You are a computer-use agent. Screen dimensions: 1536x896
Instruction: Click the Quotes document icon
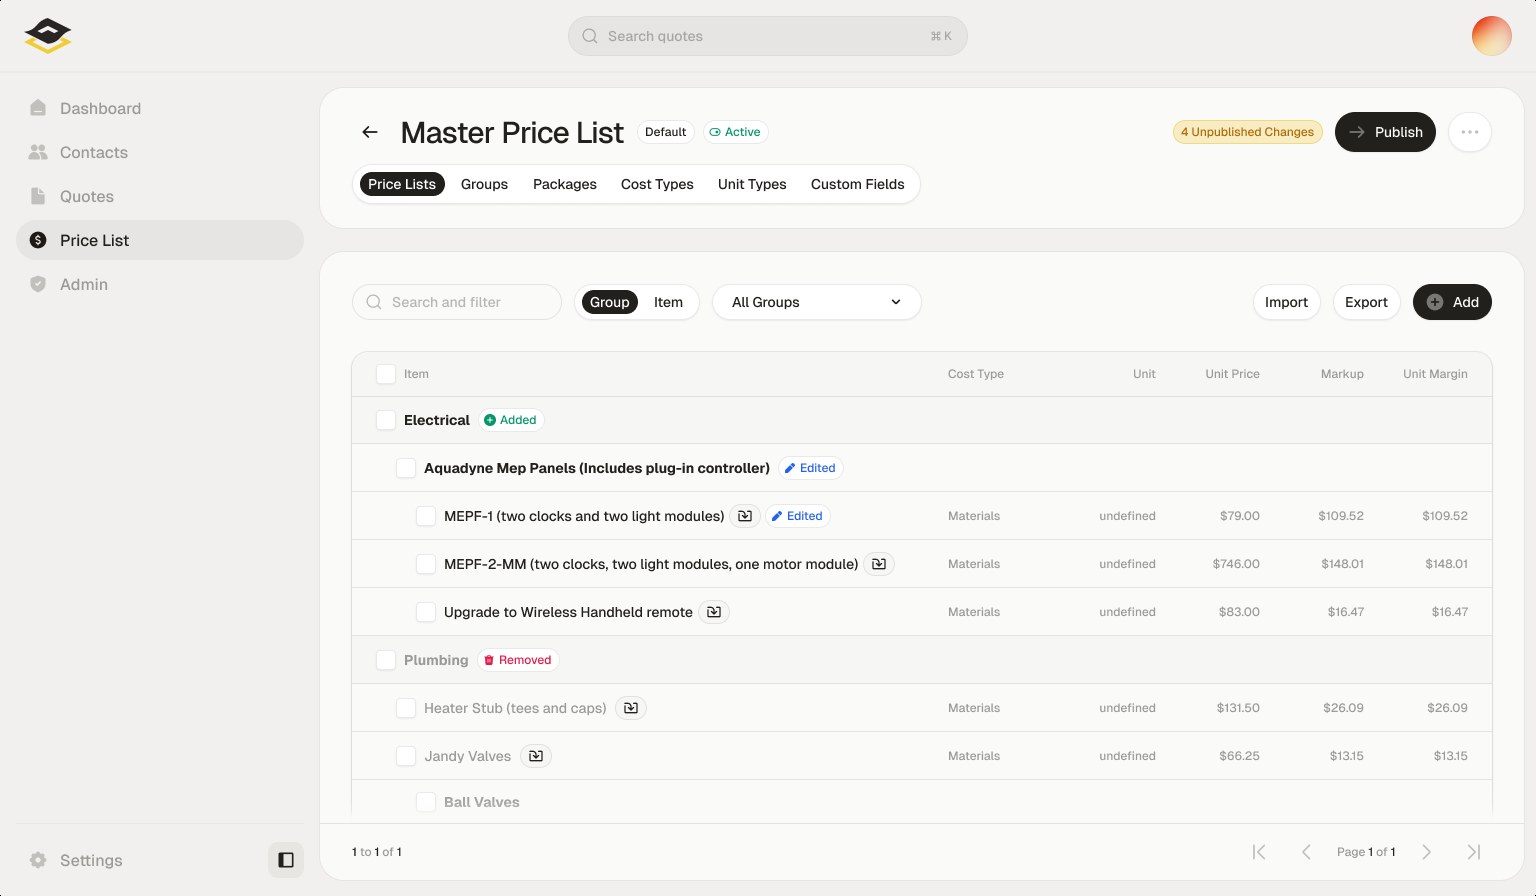[x=38, y=196]
